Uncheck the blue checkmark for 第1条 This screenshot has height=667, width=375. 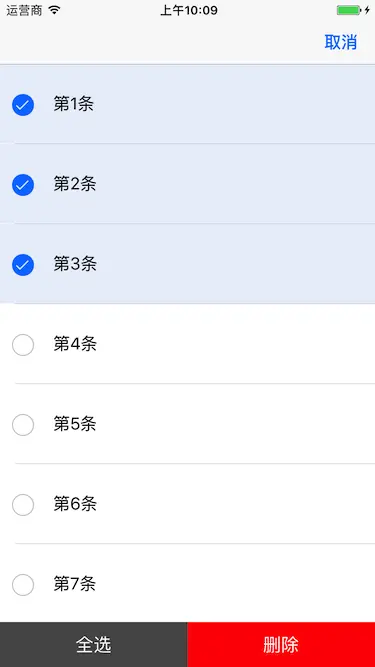tap(23, 105)
